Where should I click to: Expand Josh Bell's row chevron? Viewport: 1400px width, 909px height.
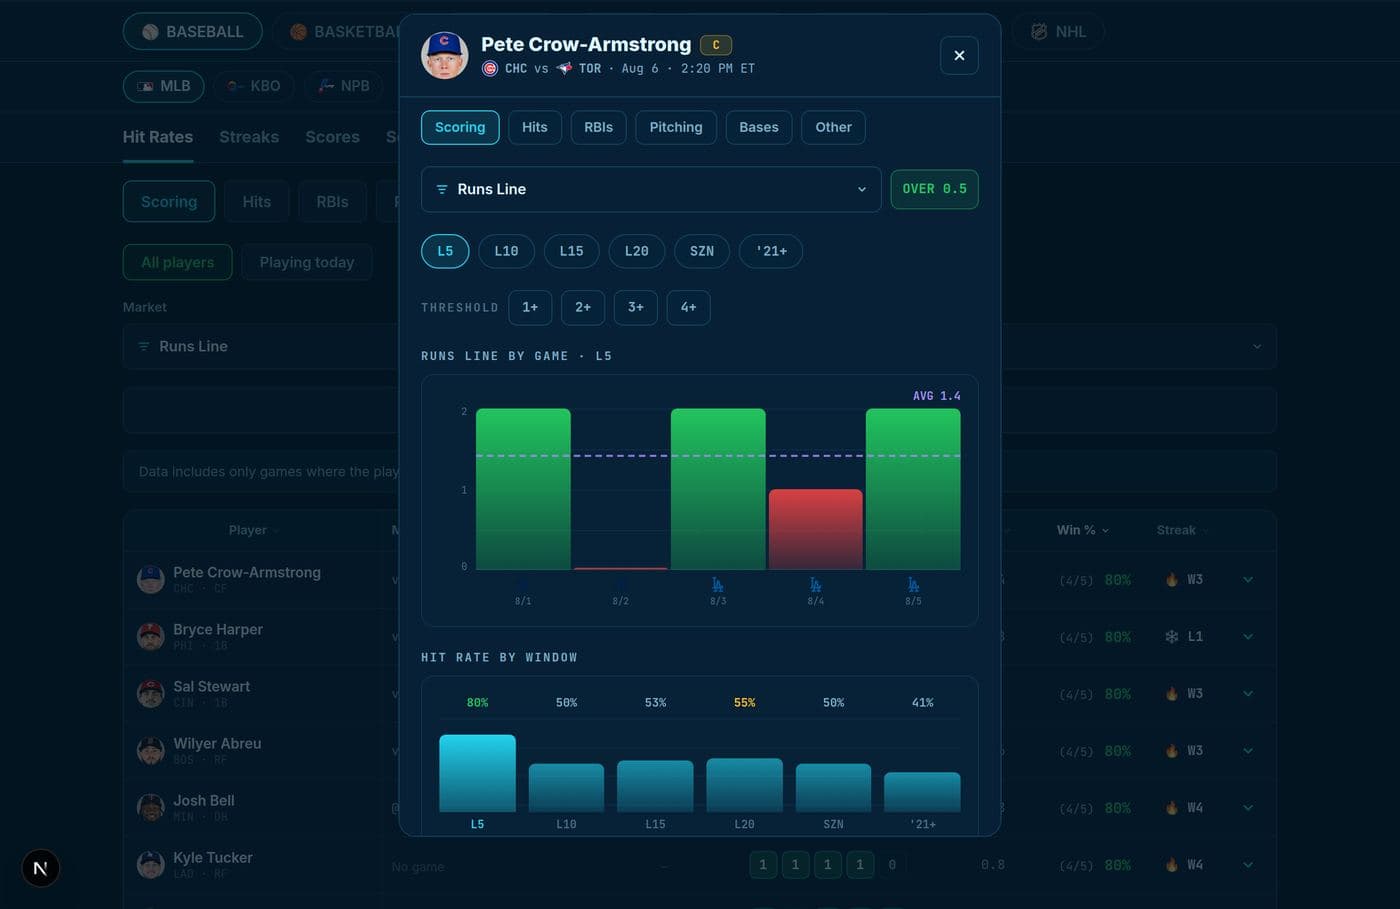click(x=1248, y=808)
